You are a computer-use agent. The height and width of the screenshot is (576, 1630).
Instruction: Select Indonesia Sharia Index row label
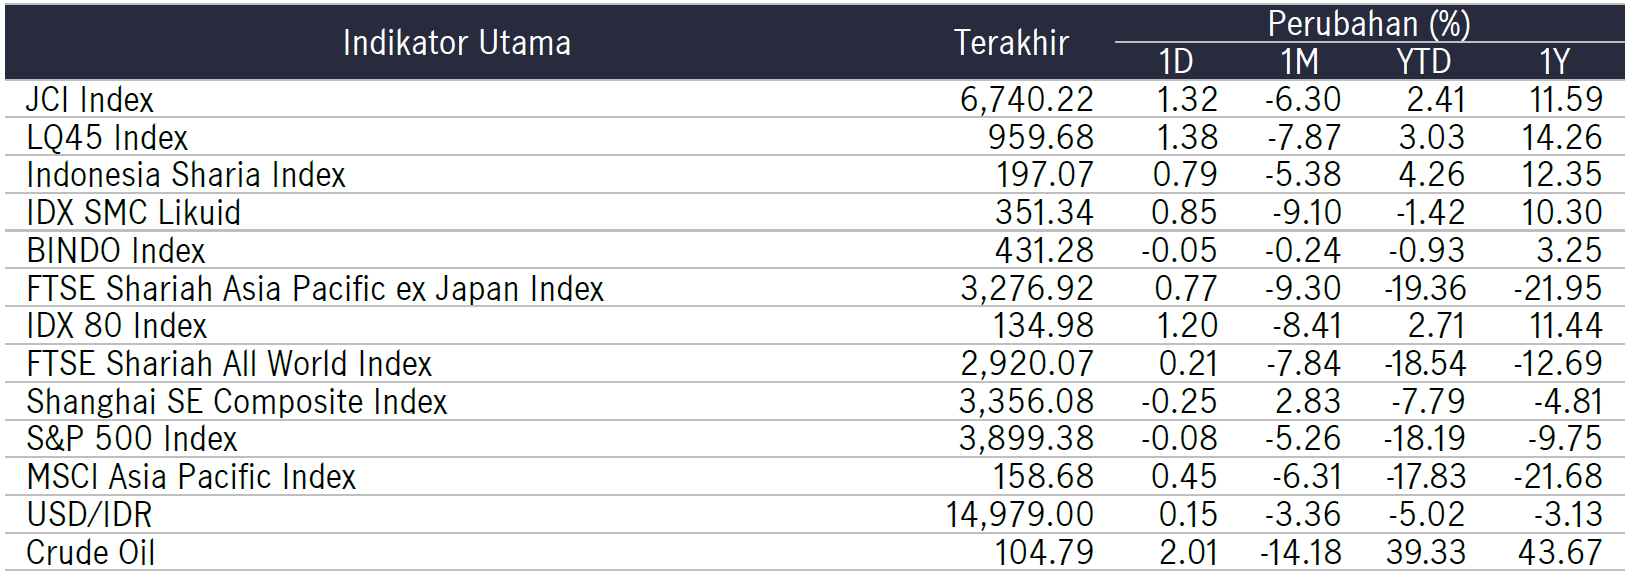[186, 175]
